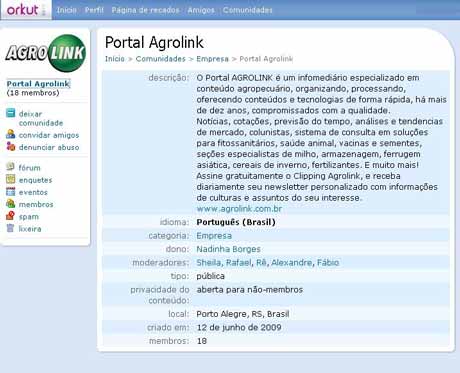Click the Portal Agrolink page heading
Image resolution: width=460 pixels, height=373 pixels.
(154, 43)
